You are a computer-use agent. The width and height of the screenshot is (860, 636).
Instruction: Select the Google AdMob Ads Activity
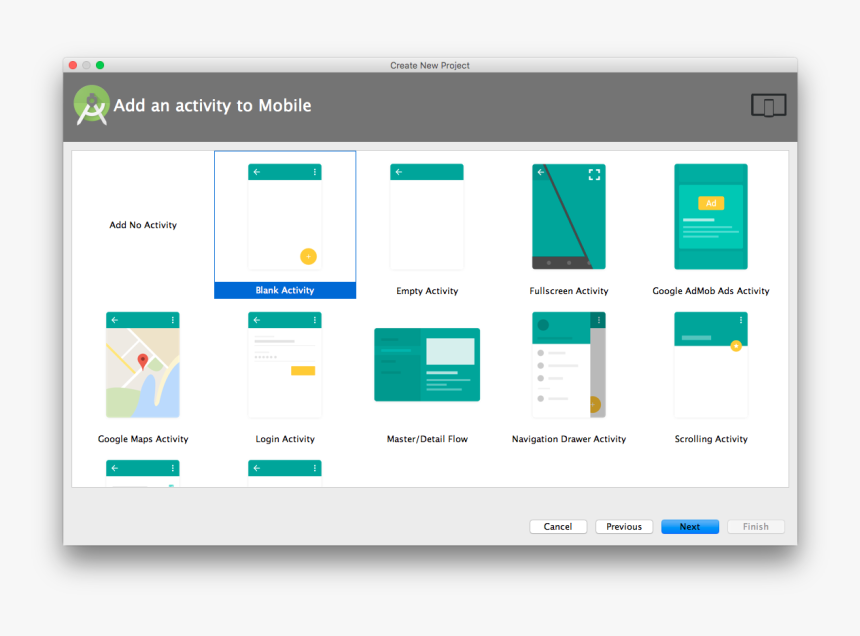coord(710,220)
